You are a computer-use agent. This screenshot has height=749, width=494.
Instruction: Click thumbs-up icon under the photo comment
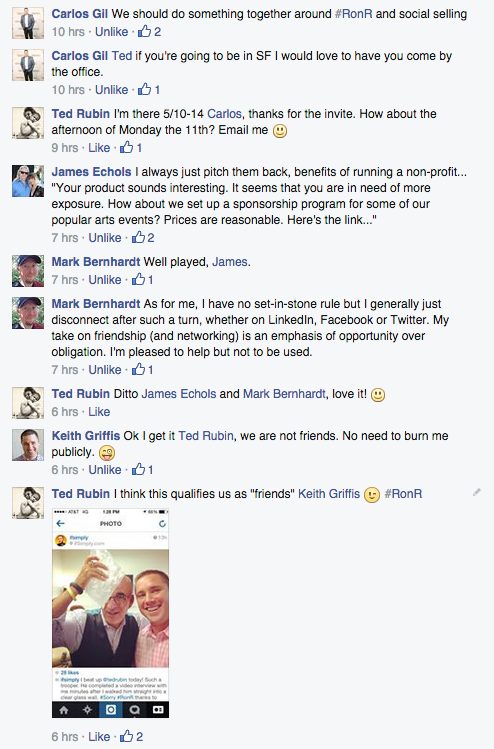tap(127, 736)
